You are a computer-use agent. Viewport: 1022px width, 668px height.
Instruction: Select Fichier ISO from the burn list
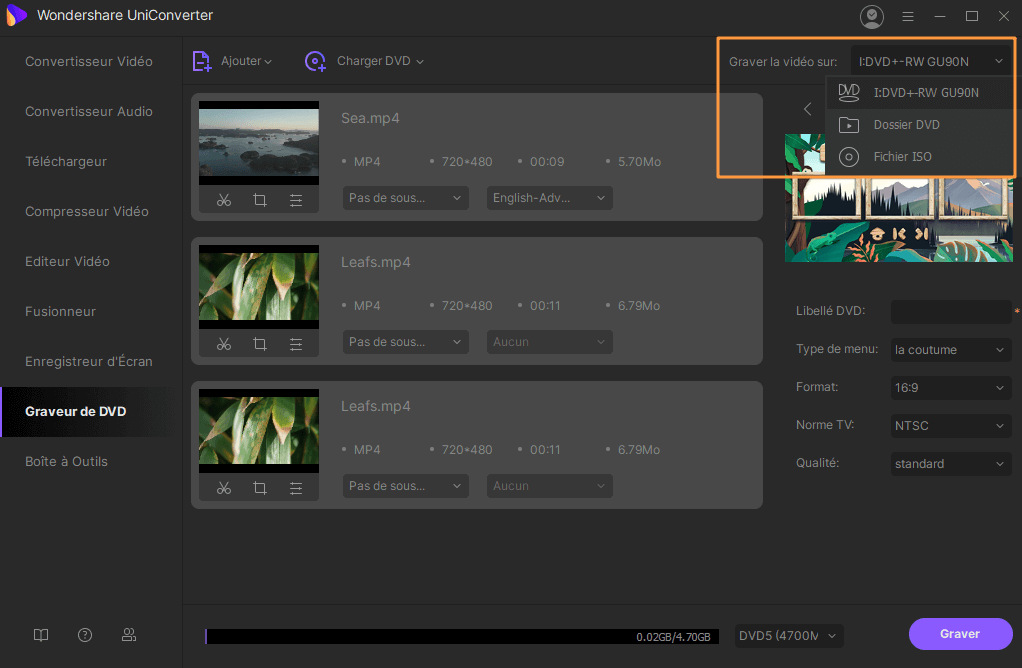coord(902,157)
